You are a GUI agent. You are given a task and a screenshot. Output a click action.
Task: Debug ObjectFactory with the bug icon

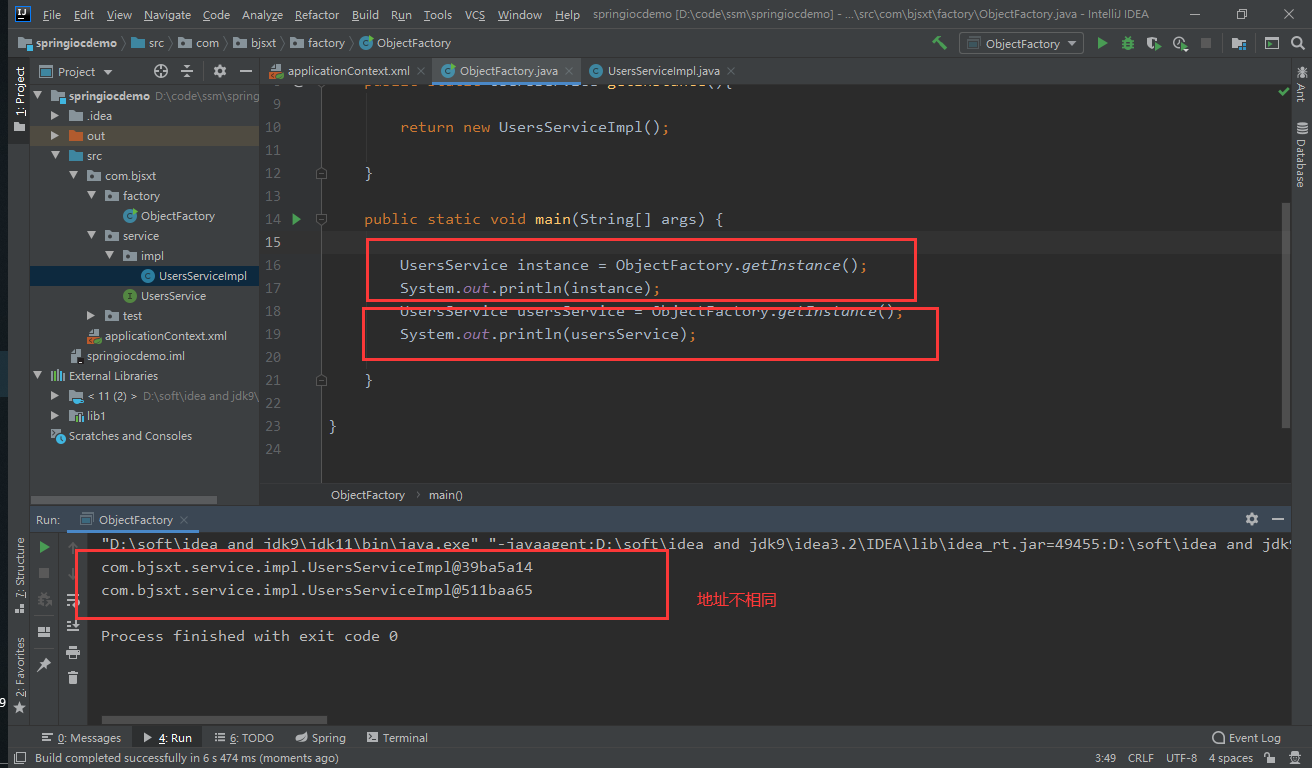coord(1128,43)
